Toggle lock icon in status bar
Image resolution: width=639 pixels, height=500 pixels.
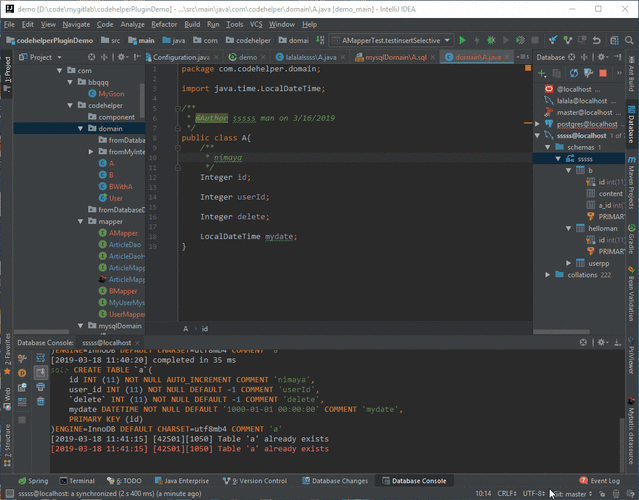[602, 493]
